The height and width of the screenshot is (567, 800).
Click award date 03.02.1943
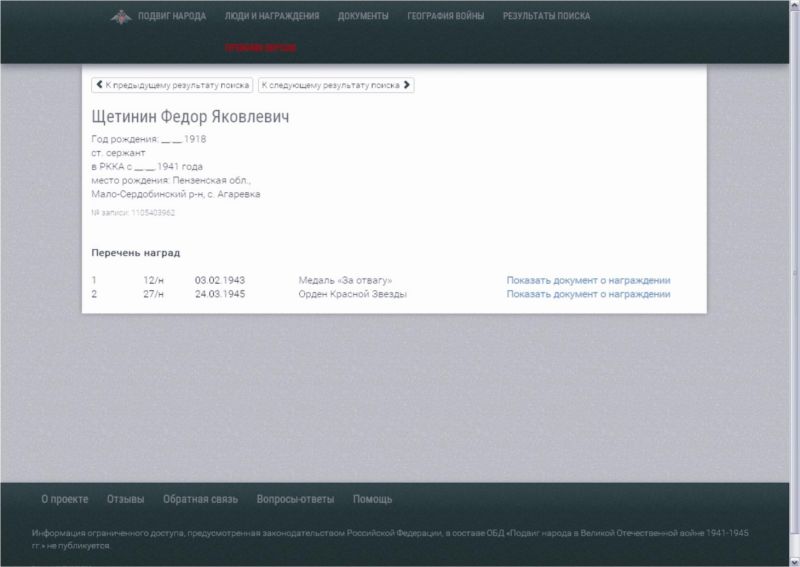tap(220, 280)
